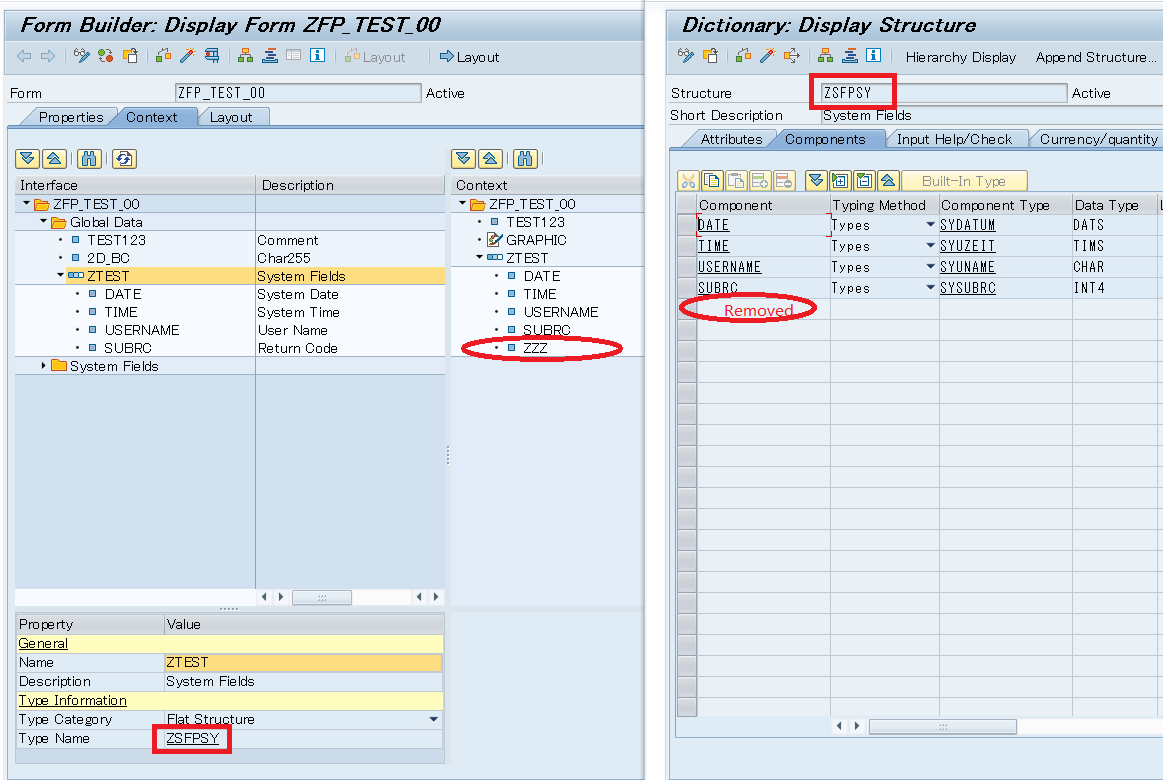Open Currency/quantity tab

click(x=1098, y=139)
